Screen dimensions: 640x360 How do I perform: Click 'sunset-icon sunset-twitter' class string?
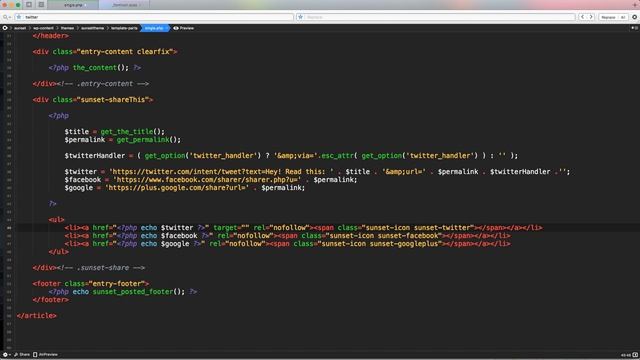tap(418, 228)
